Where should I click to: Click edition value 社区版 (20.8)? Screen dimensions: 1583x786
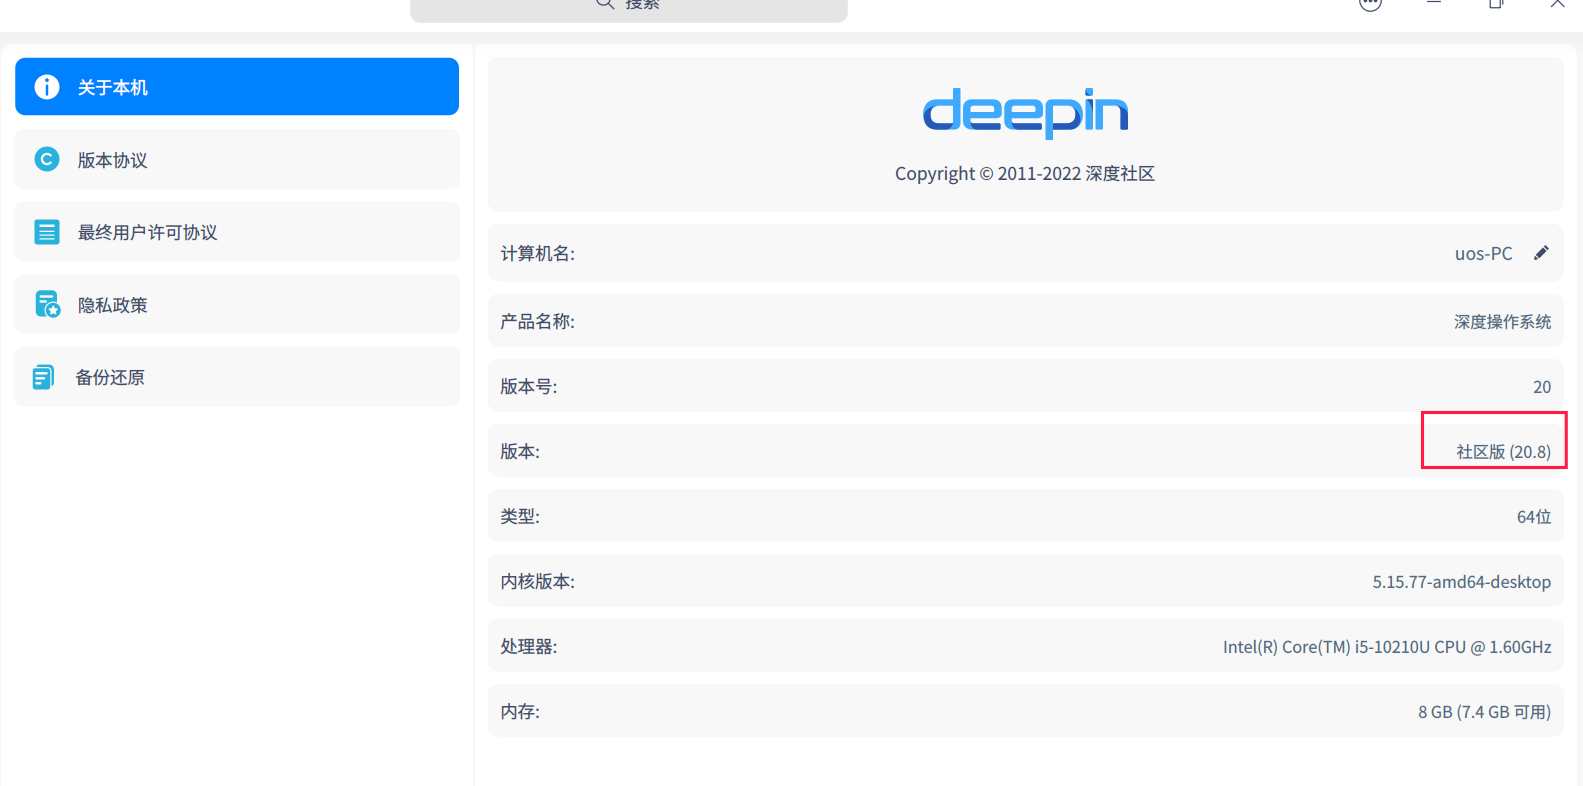(x=1503, y=452)
